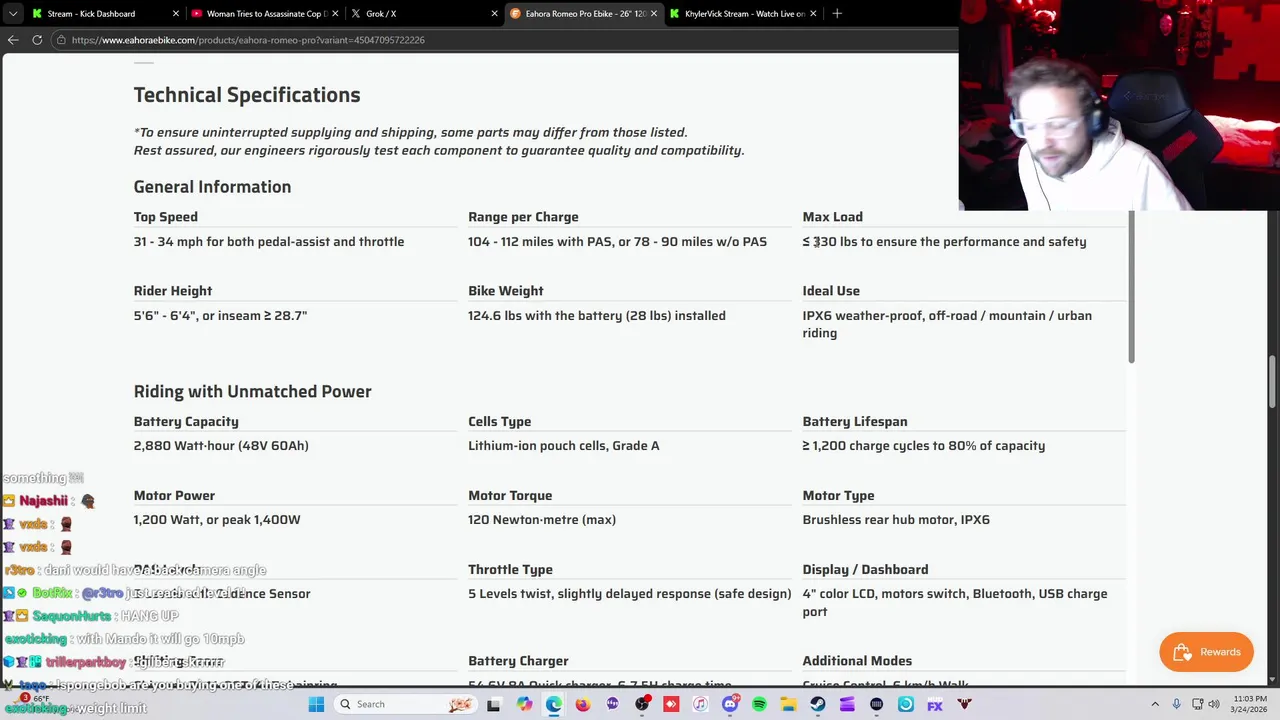Click the General Information heading

pyautogui.click(x=212, y=187)
